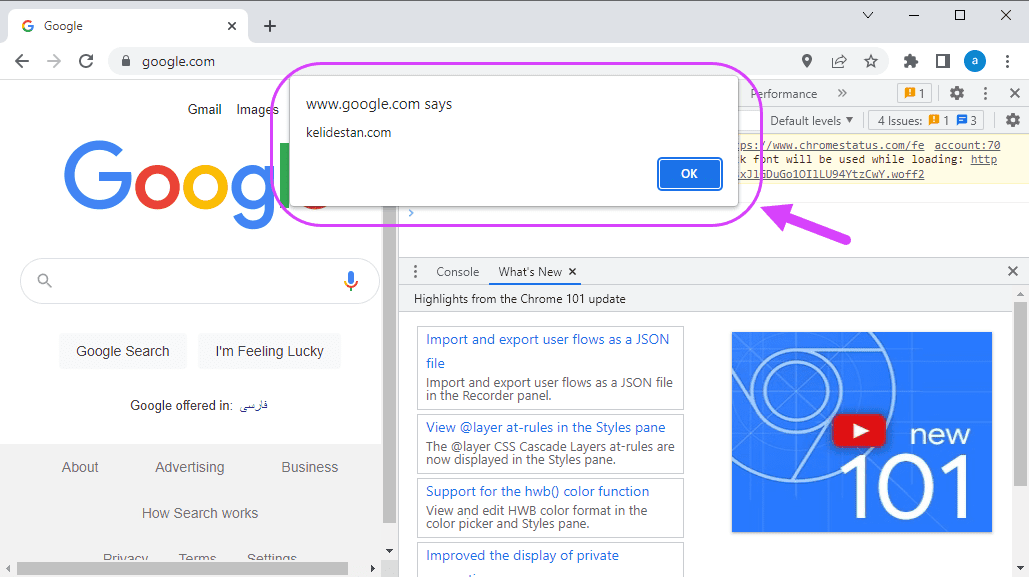The image size is (1029, 577).
Task: Open the DevTools Performance tab
Action: pyautogui.click(x=784, y=94)
